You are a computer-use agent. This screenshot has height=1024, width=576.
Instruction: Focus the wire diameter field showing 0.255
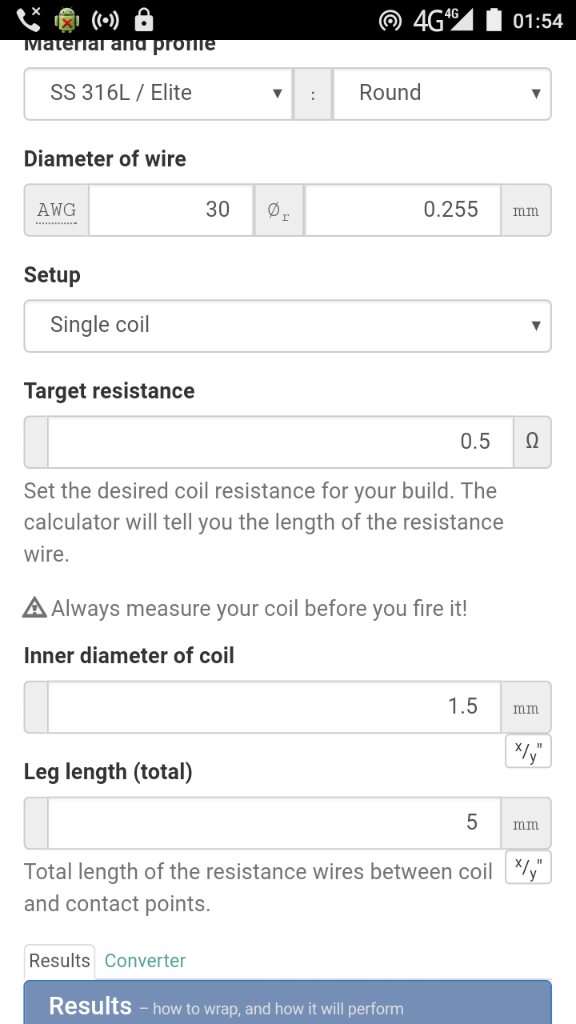point(403,210)
